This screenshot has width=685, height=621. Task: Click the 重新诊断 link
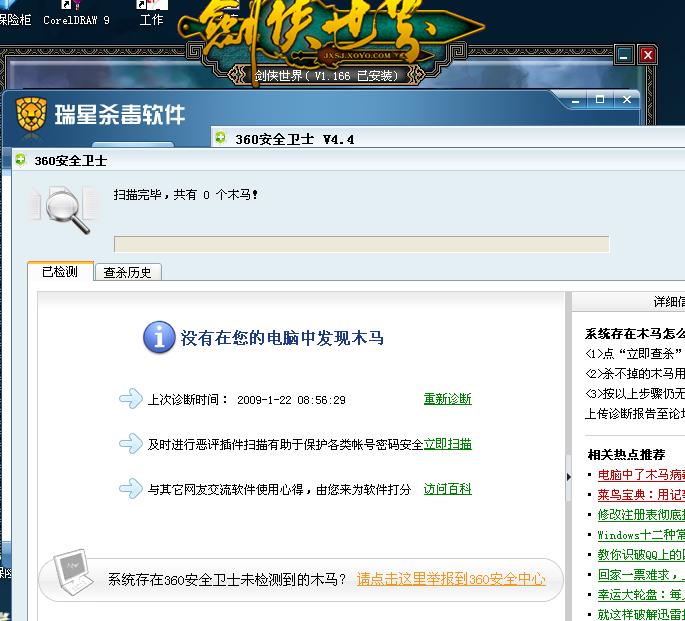(448, 399)
